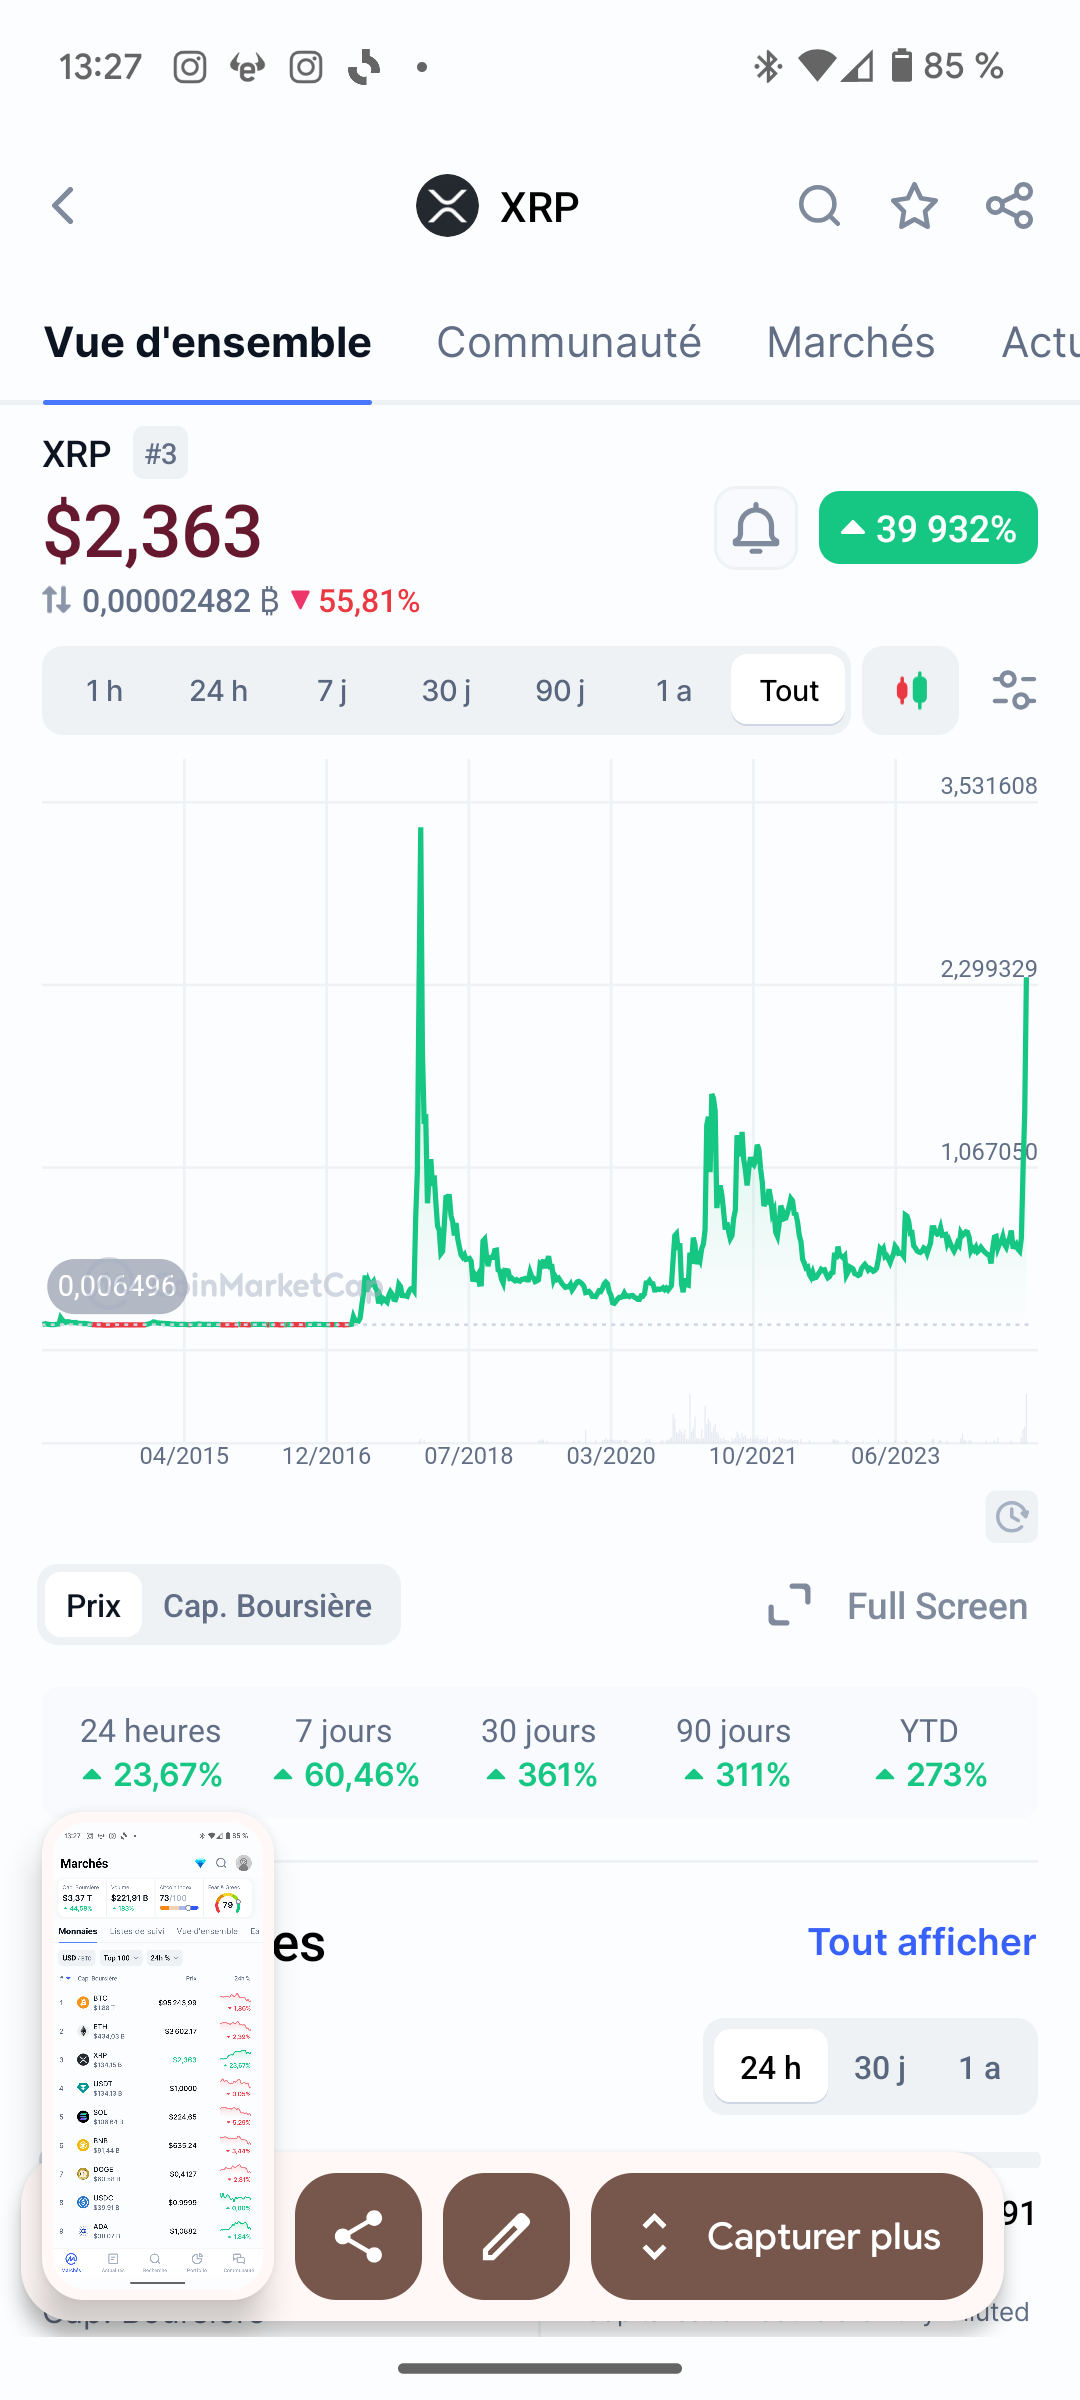Set a price alert bell

(756, 528)
